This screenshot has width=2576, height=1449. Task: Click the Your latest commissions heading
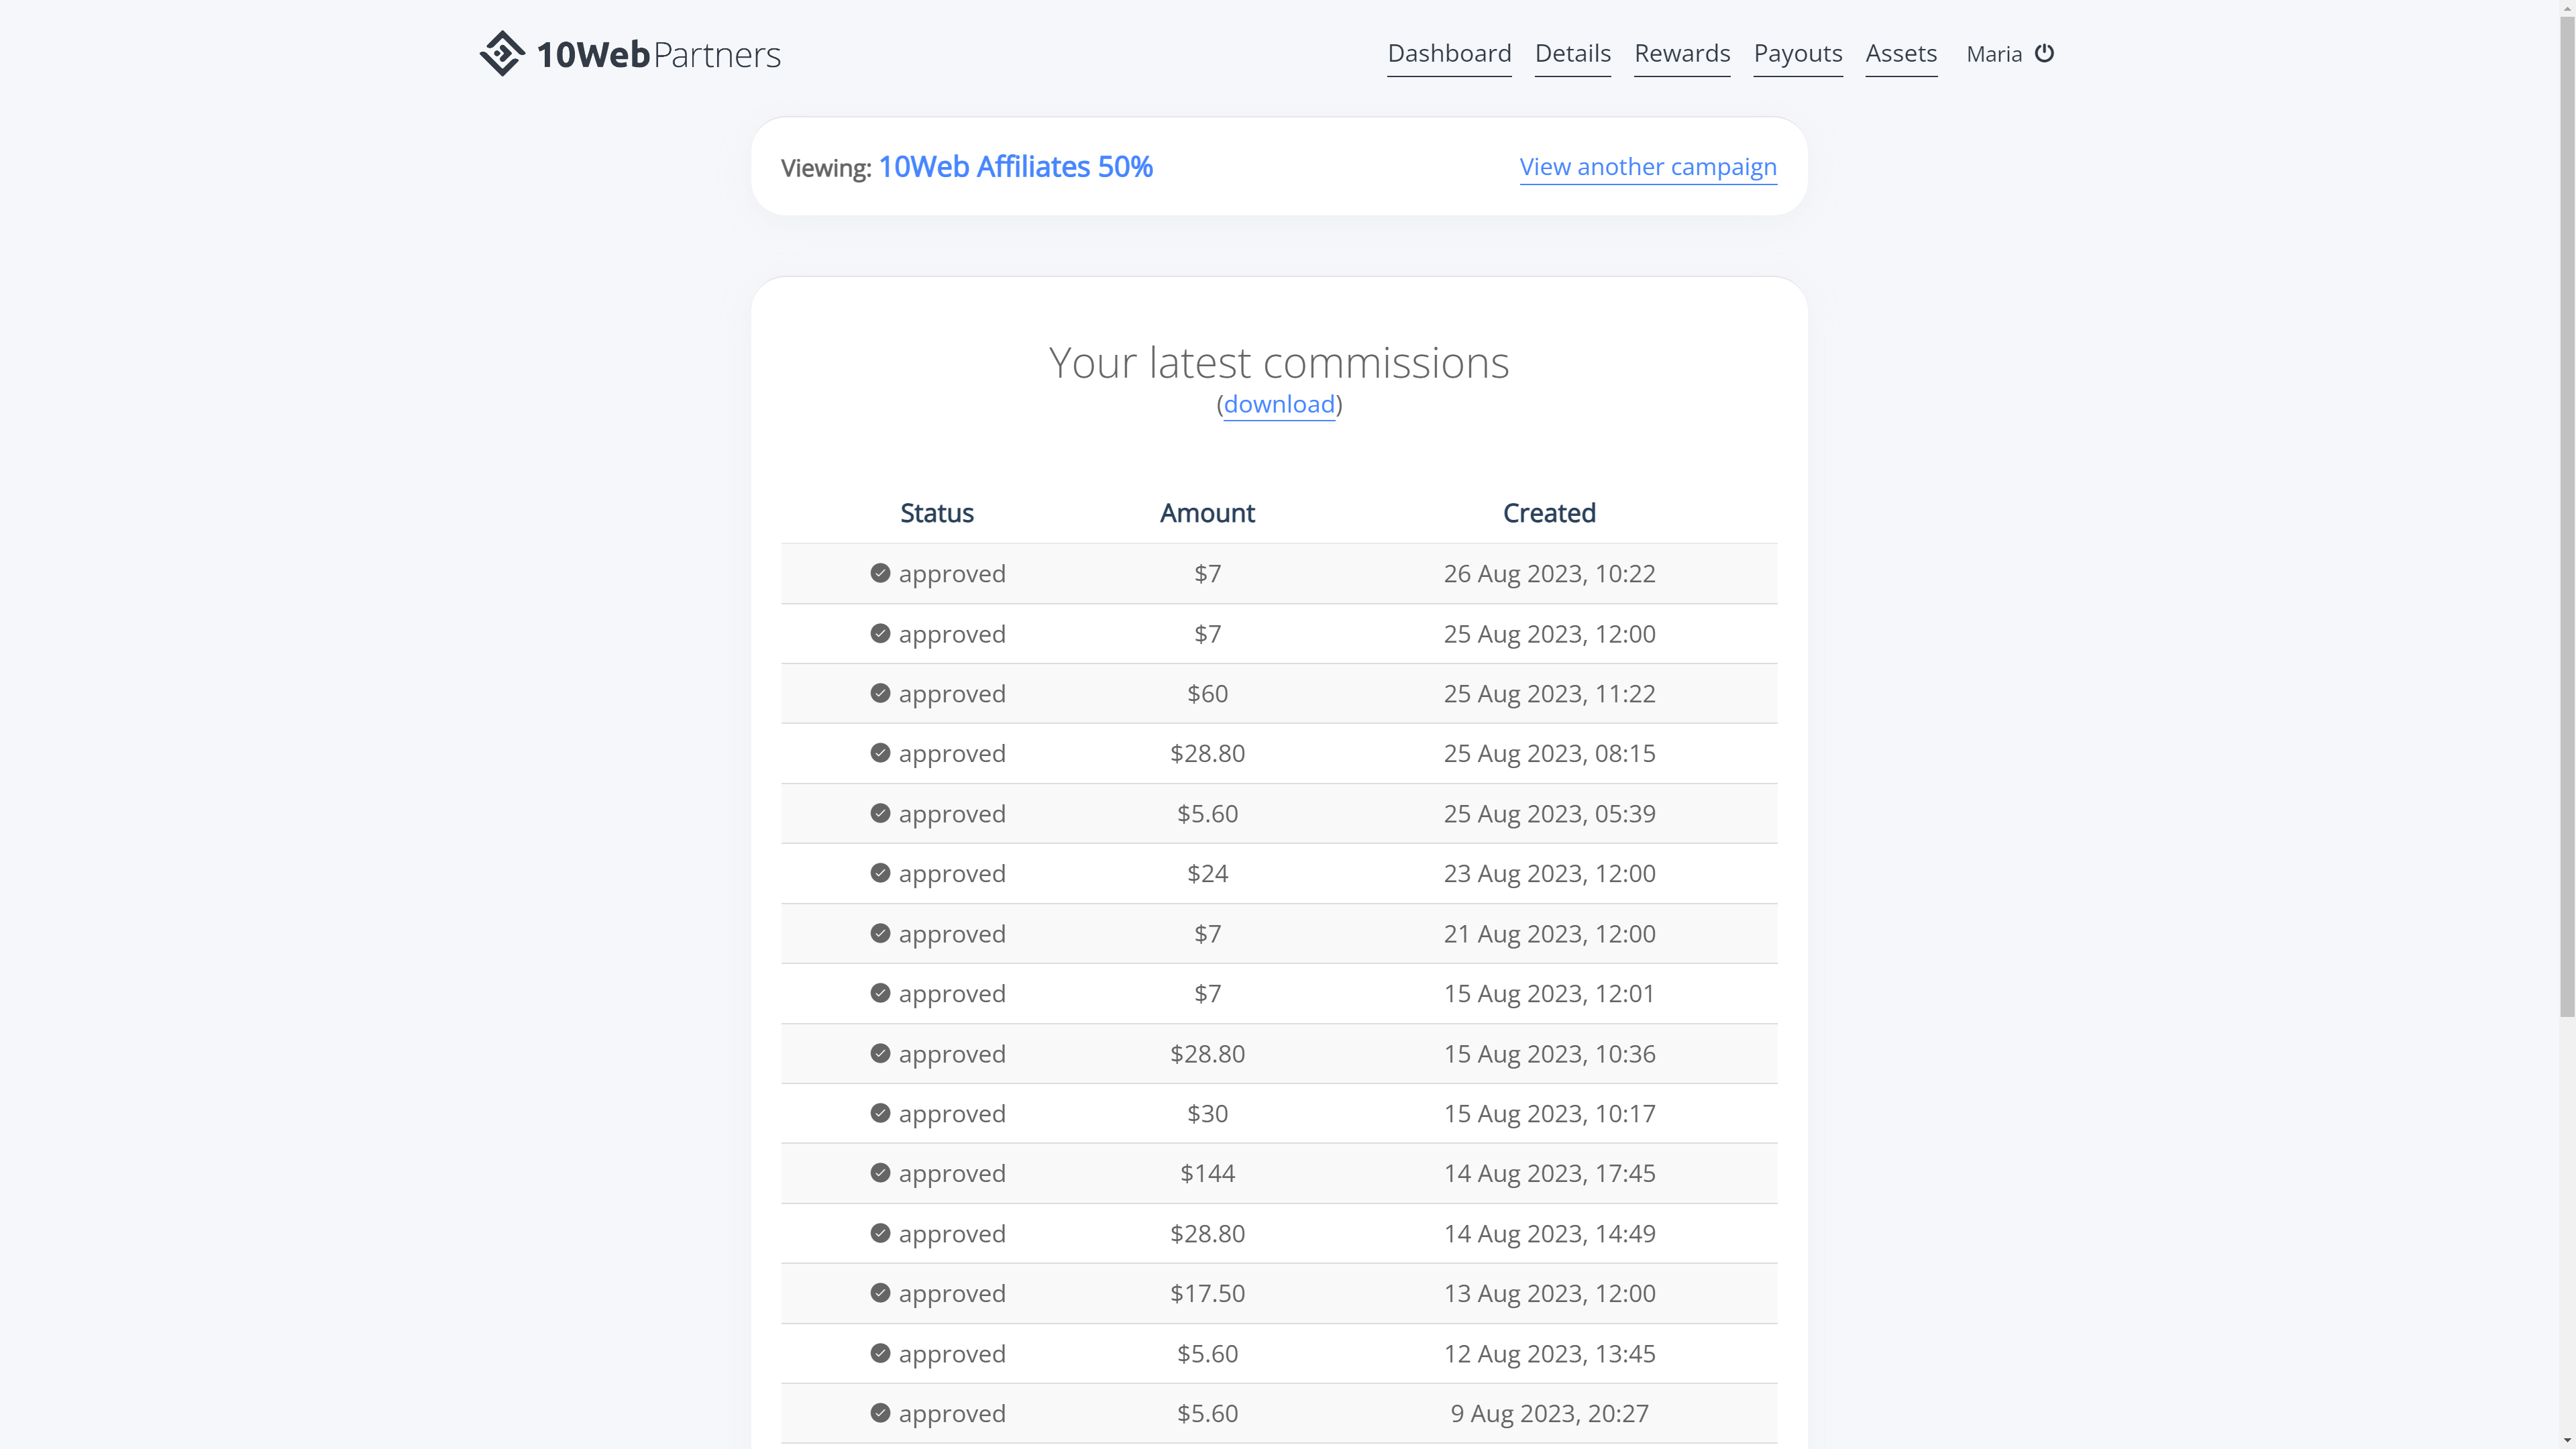[1279, 362]
